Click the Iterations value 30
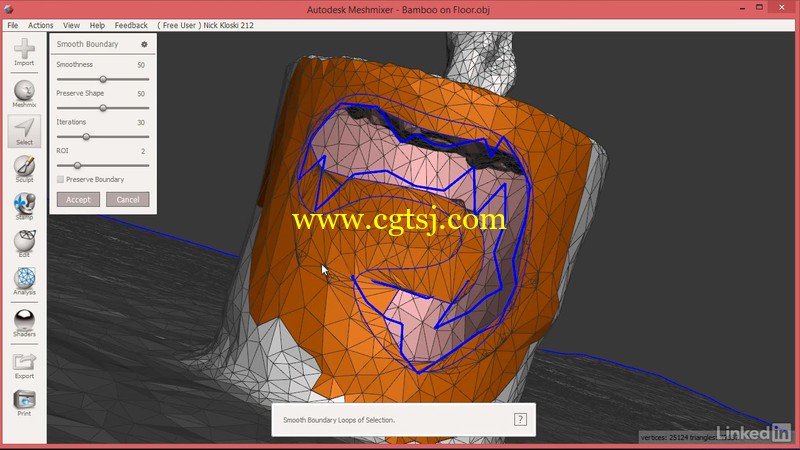800x450 pixels. (x=141, y=122)
